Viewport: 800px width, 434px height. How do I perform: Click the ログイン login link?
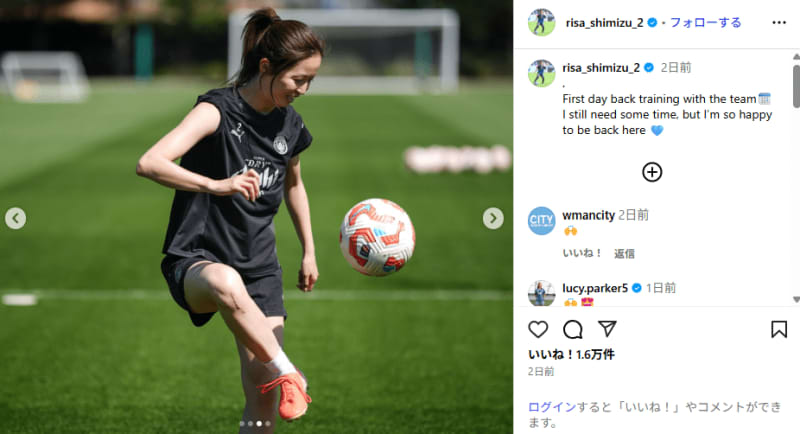552,406
